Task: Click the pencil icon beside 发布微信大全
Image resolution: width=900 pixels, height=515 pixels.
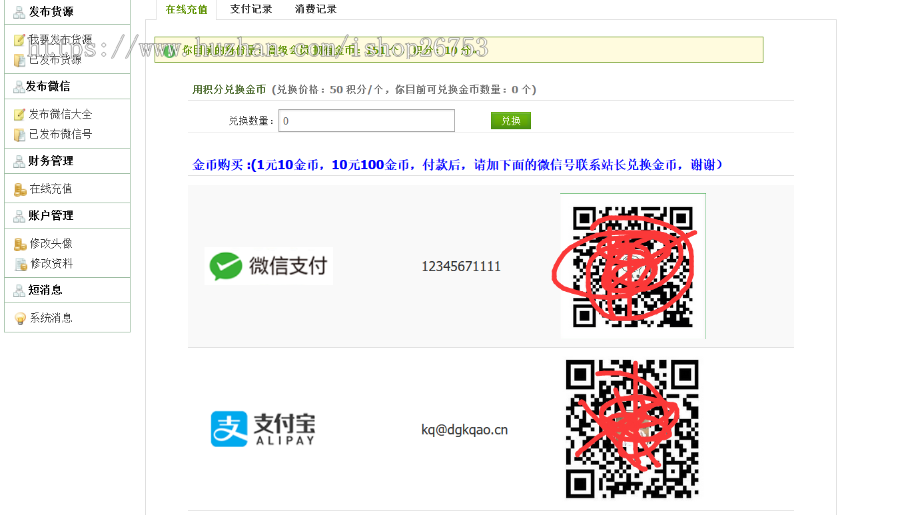Action: [19, 115]
